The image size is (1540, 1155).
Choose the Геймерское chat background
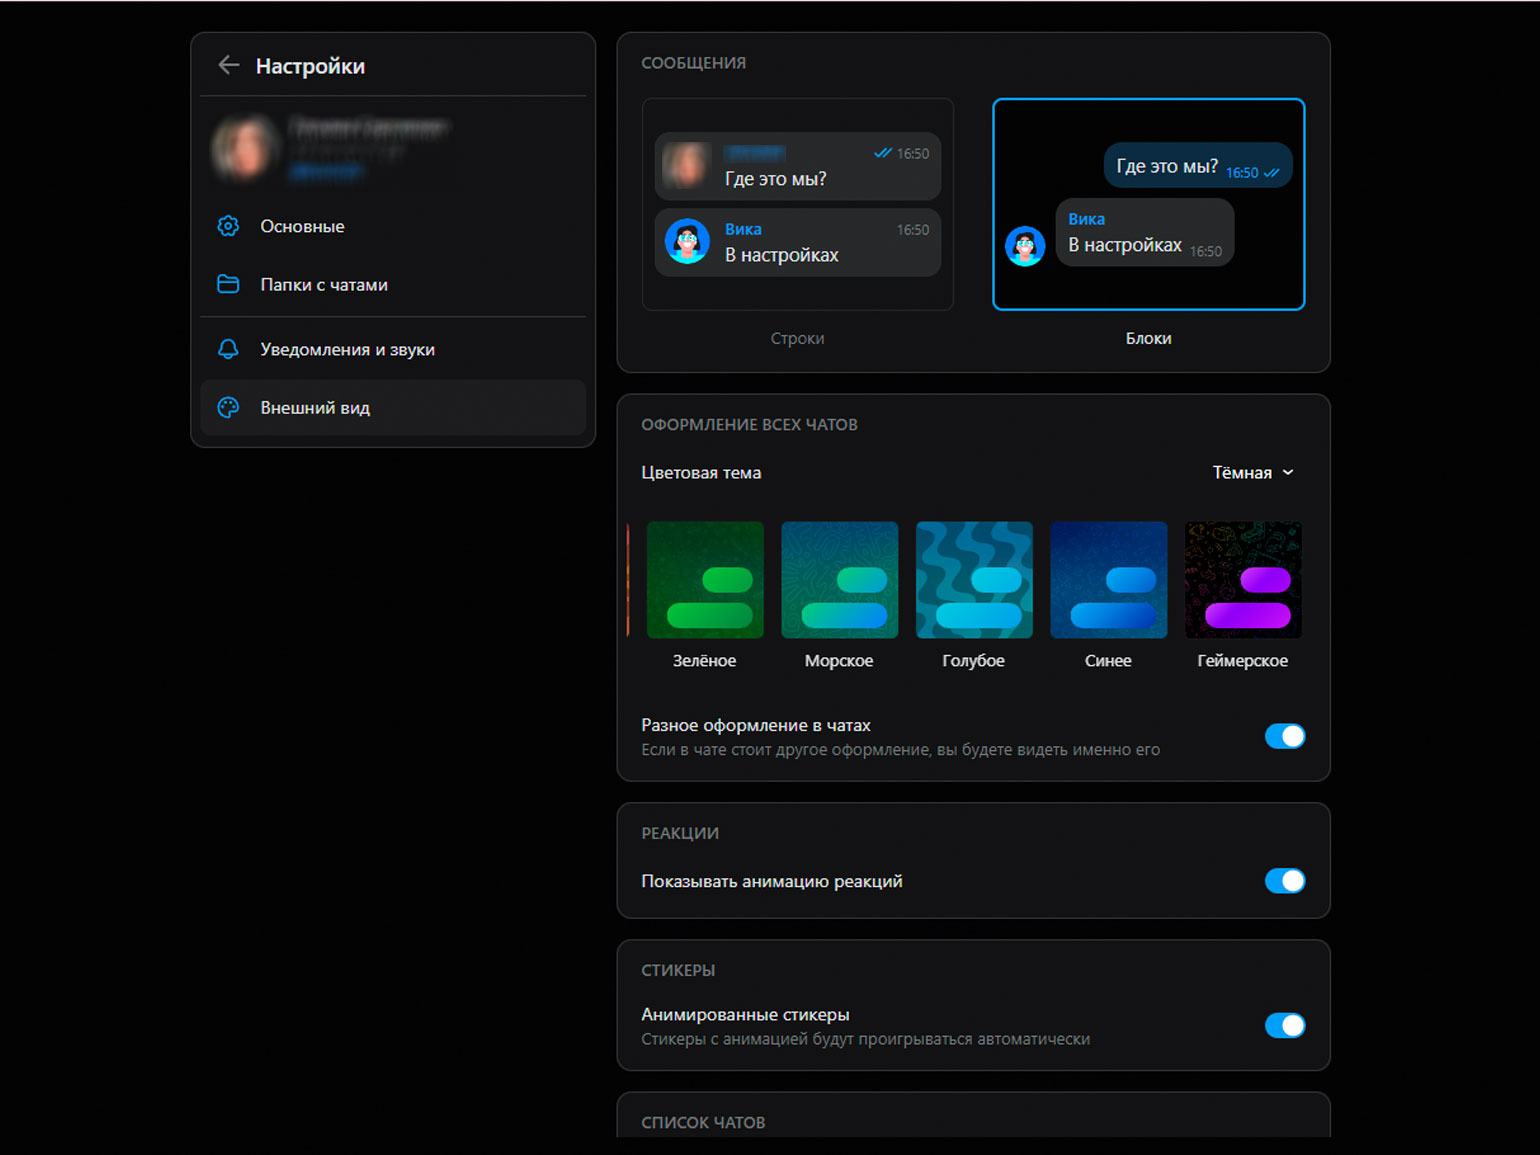pyautogui.click(x=1243, y=580)
